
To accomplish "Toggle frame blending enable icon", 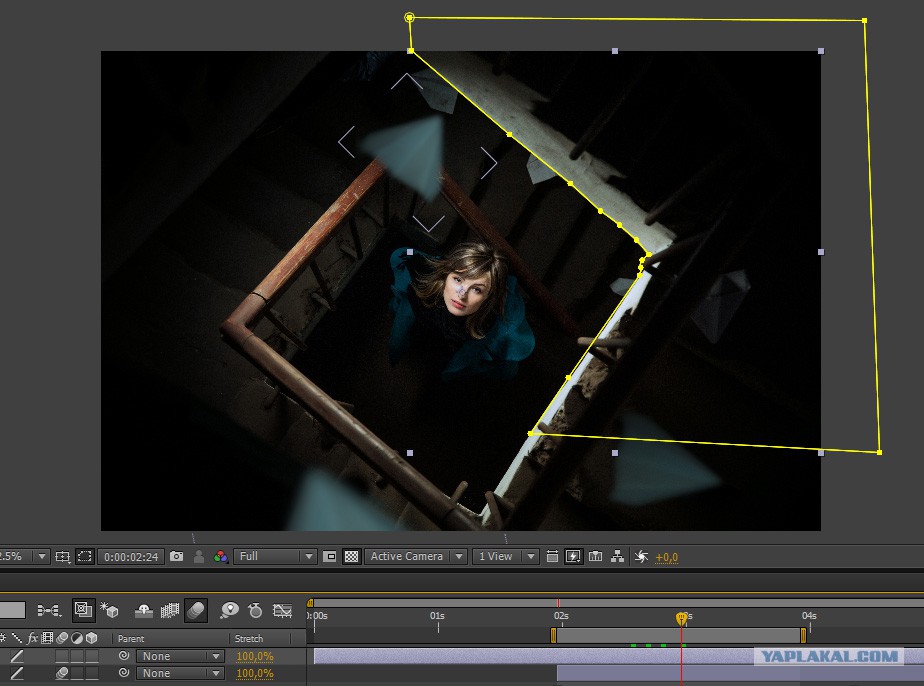I will coord(170,611).
